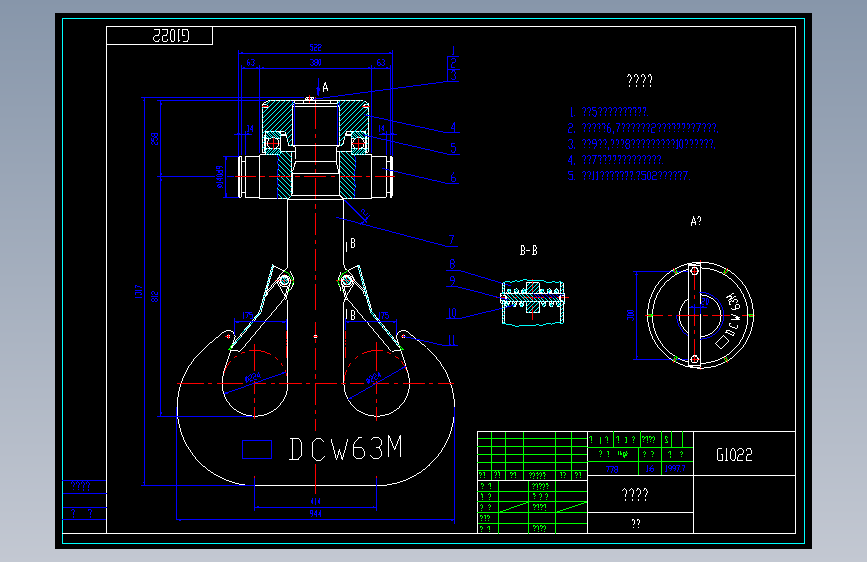Screen dimensions: 867x562
Task: Click the 778 weight value in title block
Action: coord(612,469)
